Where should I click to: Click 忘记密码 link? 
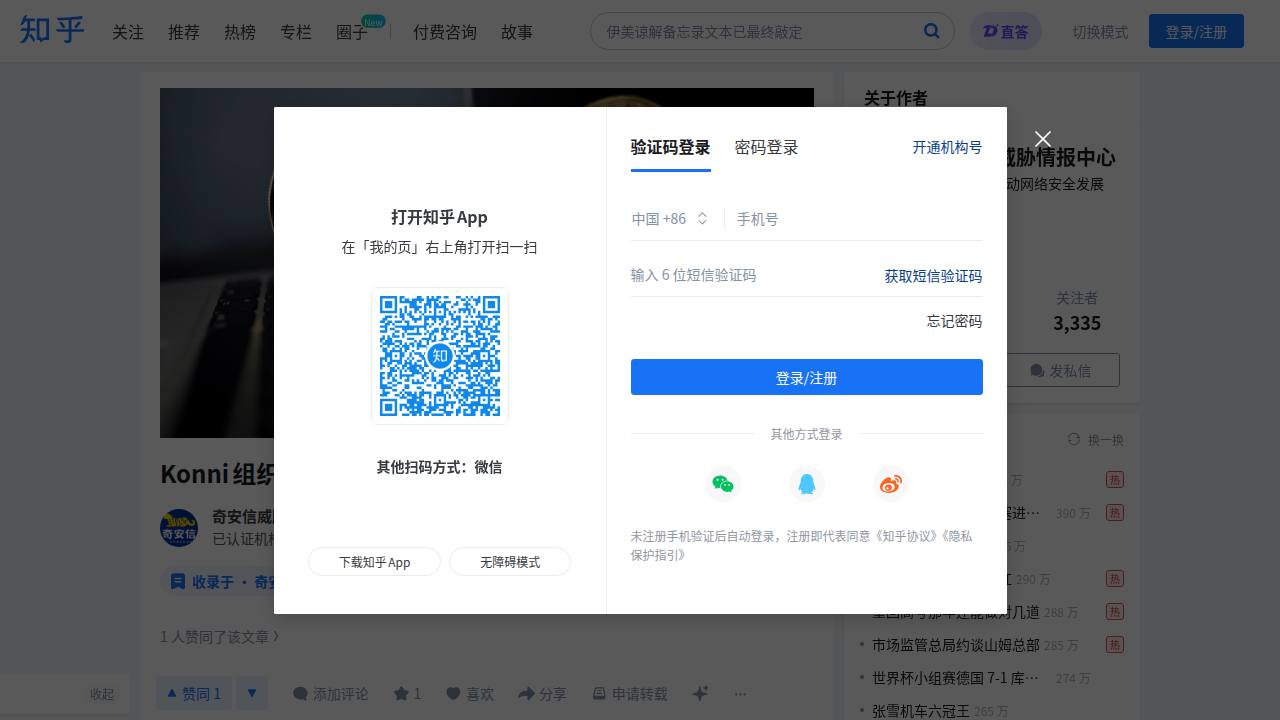954,321
